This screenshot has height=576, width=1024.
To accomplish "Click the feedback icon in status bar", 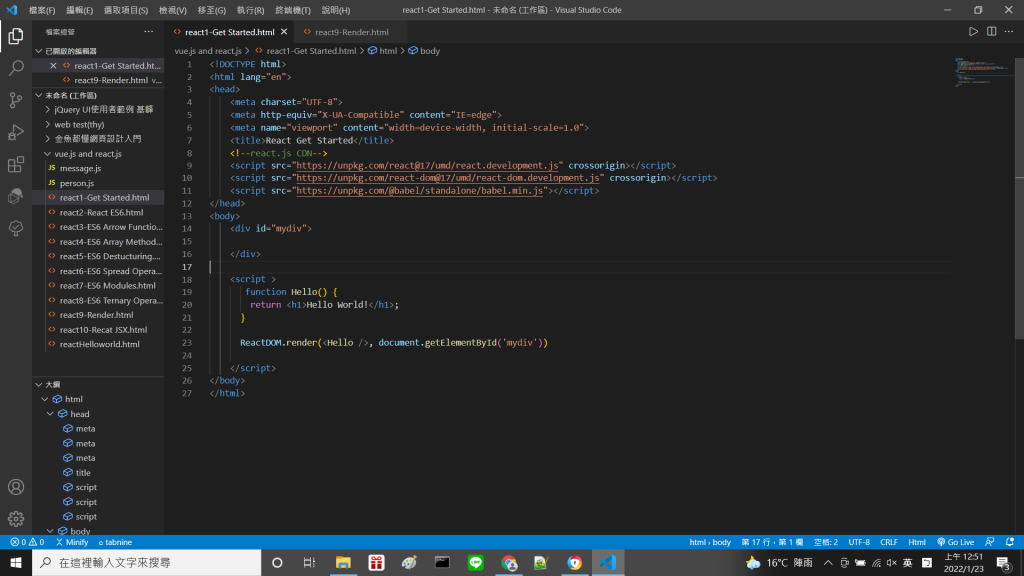I will coord(990,542).
